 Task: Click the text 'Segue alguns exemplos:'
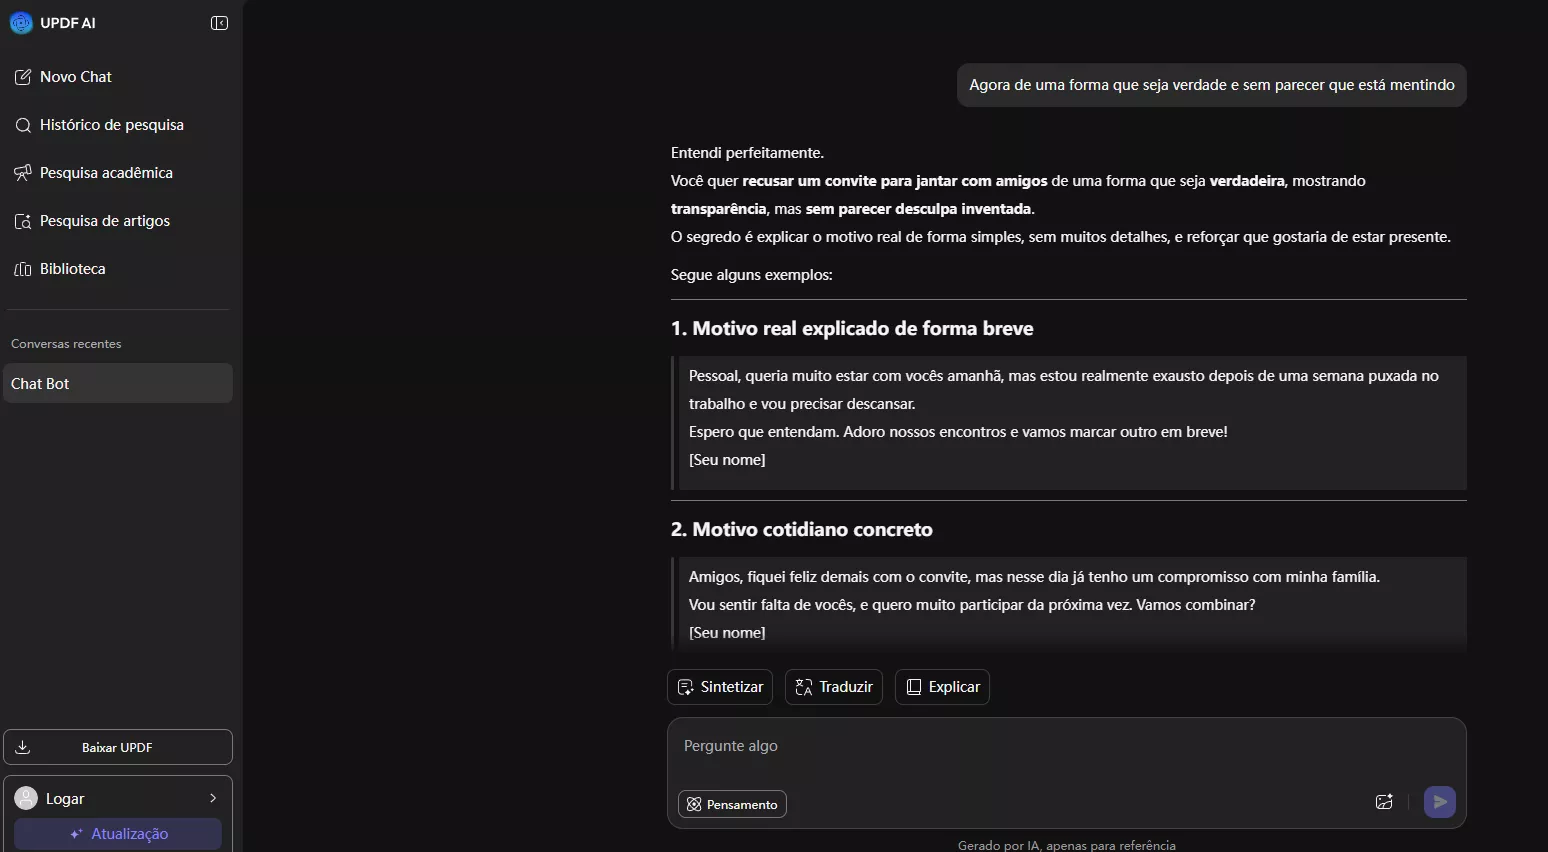[x=752, y=275]
